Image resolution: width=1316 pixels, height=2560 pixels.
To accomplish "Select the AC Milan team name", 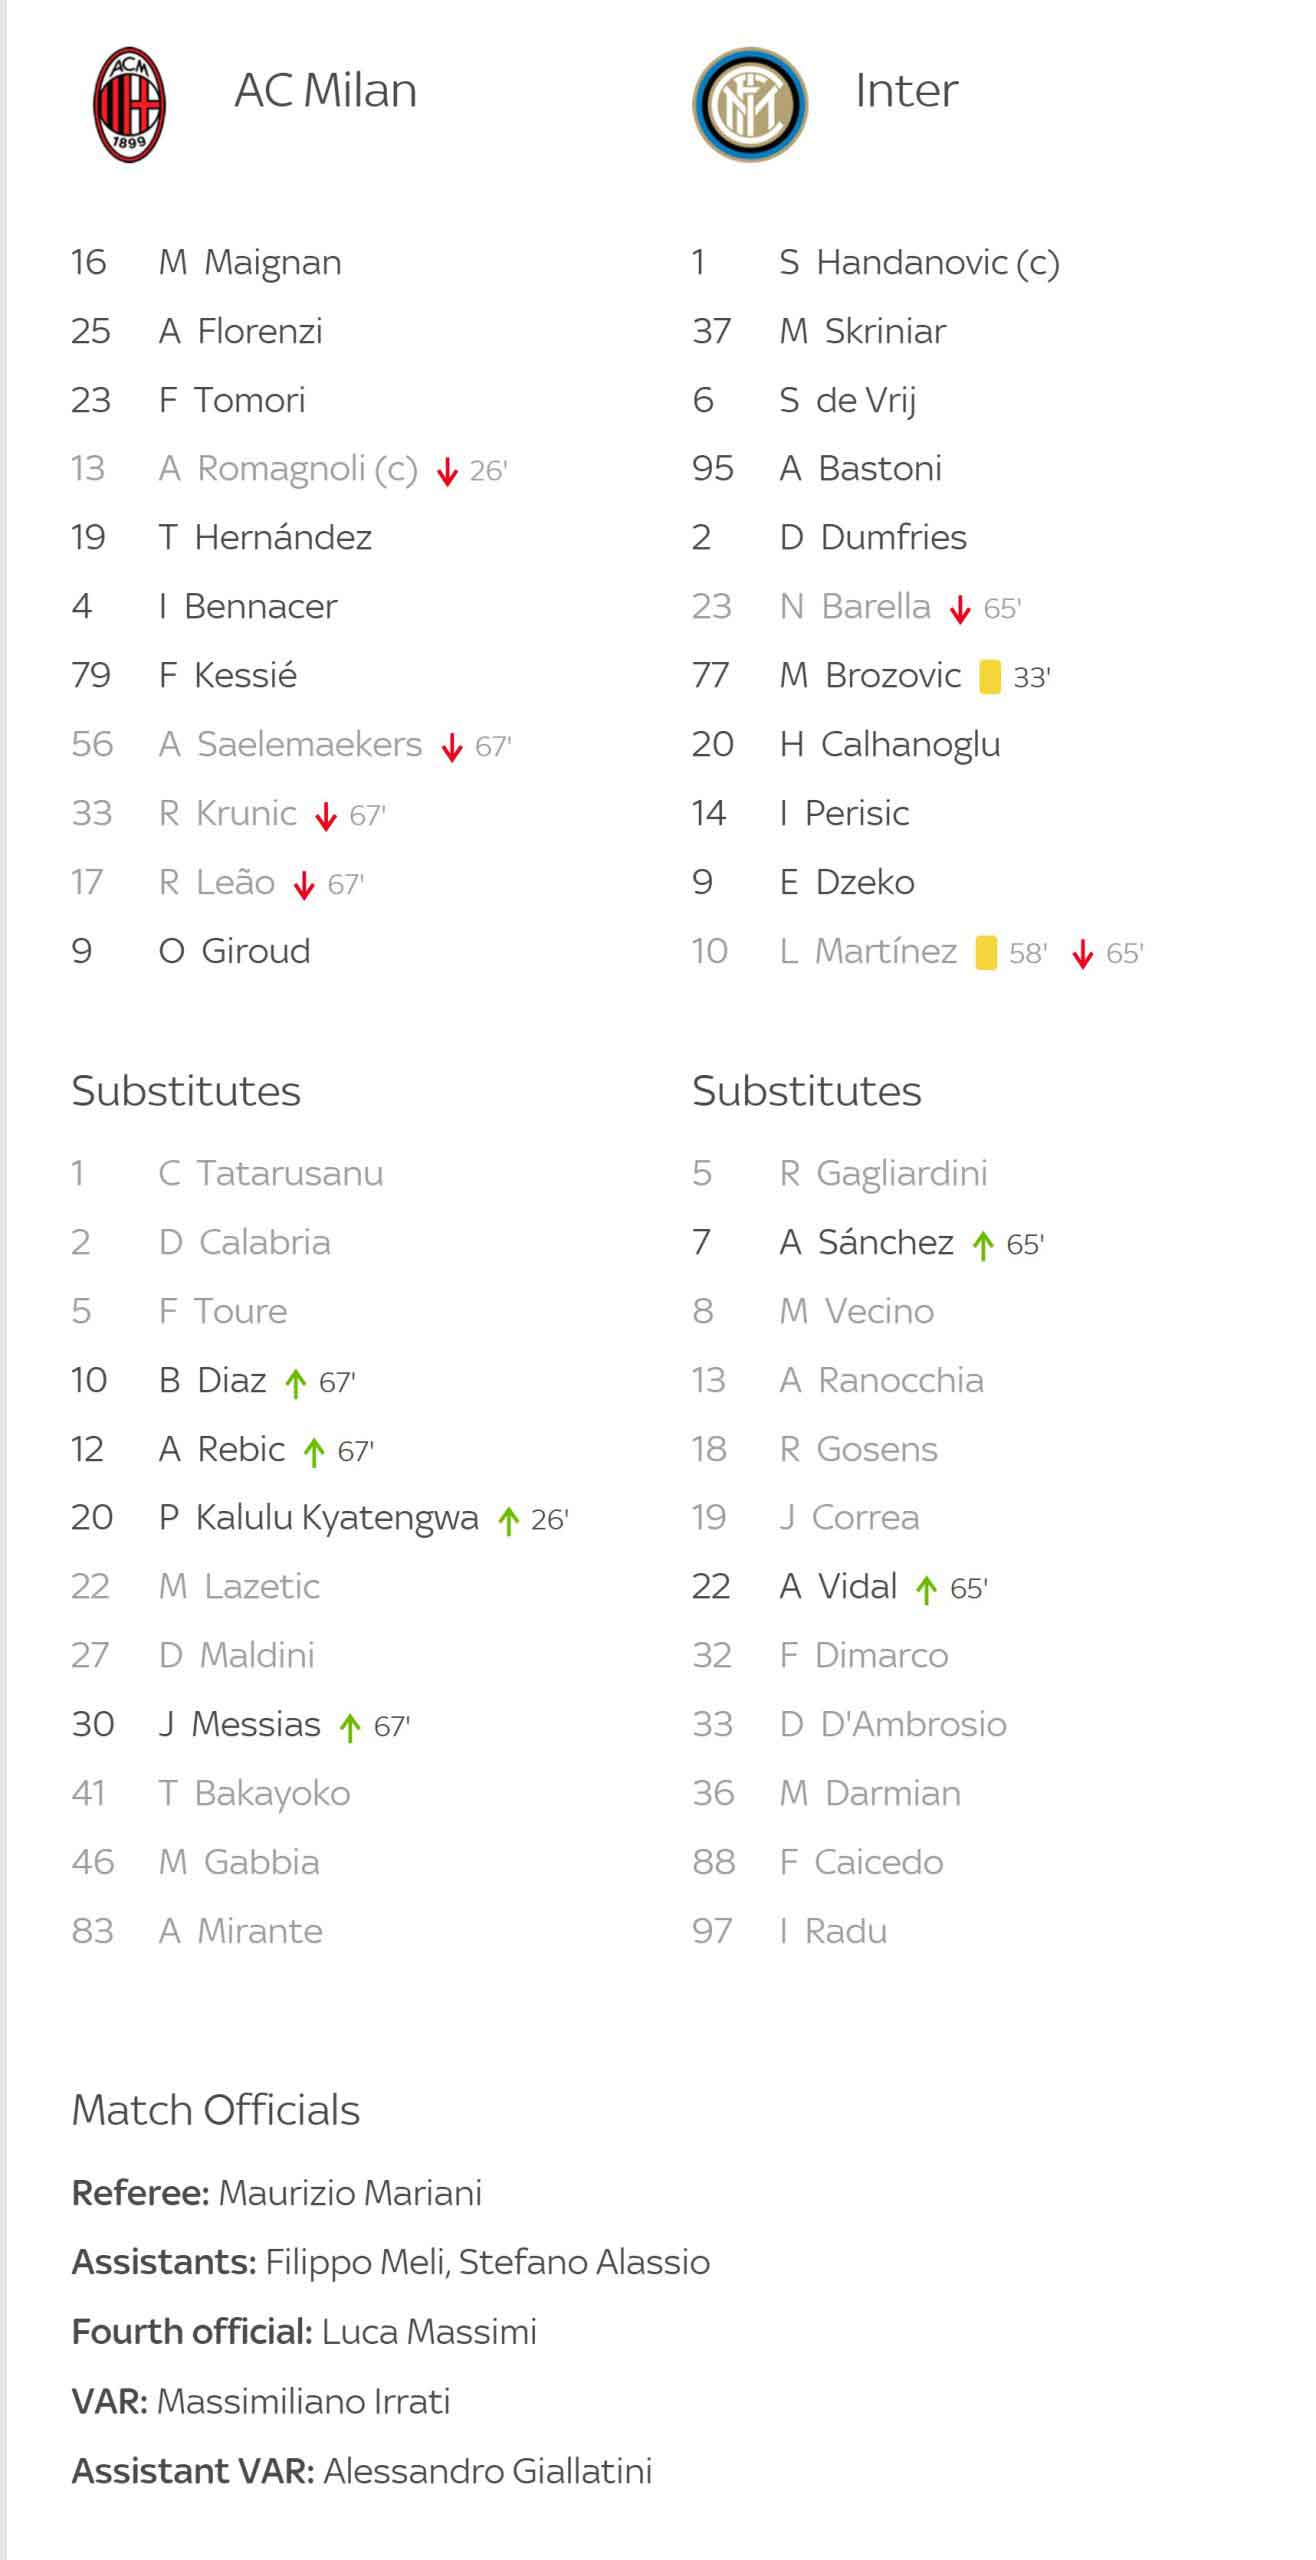I will [326, 91].
